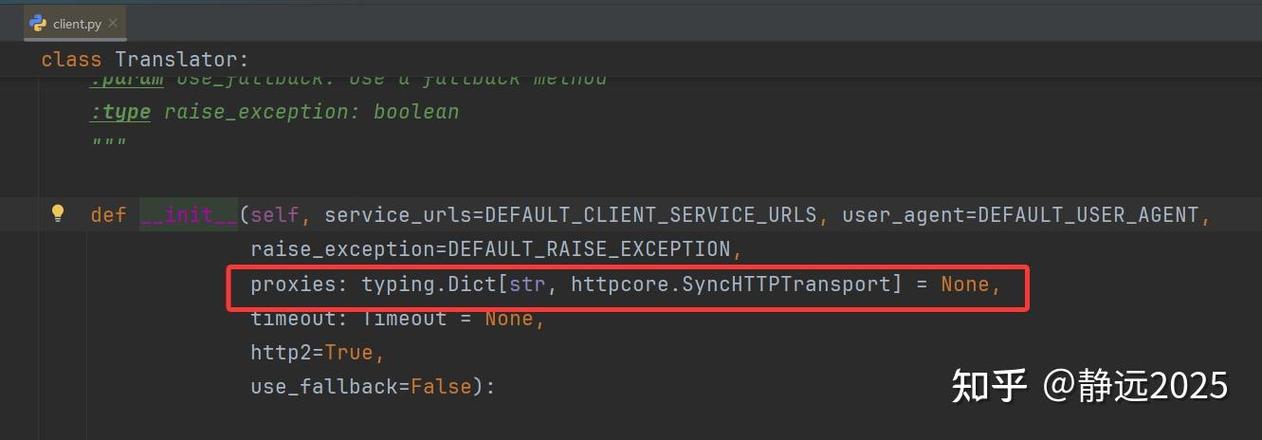Viewport: 1262px width, 440px height.
Task: Click the 'http2=True' parameter line
Action: pyautogui.click(x=317, y=353)
